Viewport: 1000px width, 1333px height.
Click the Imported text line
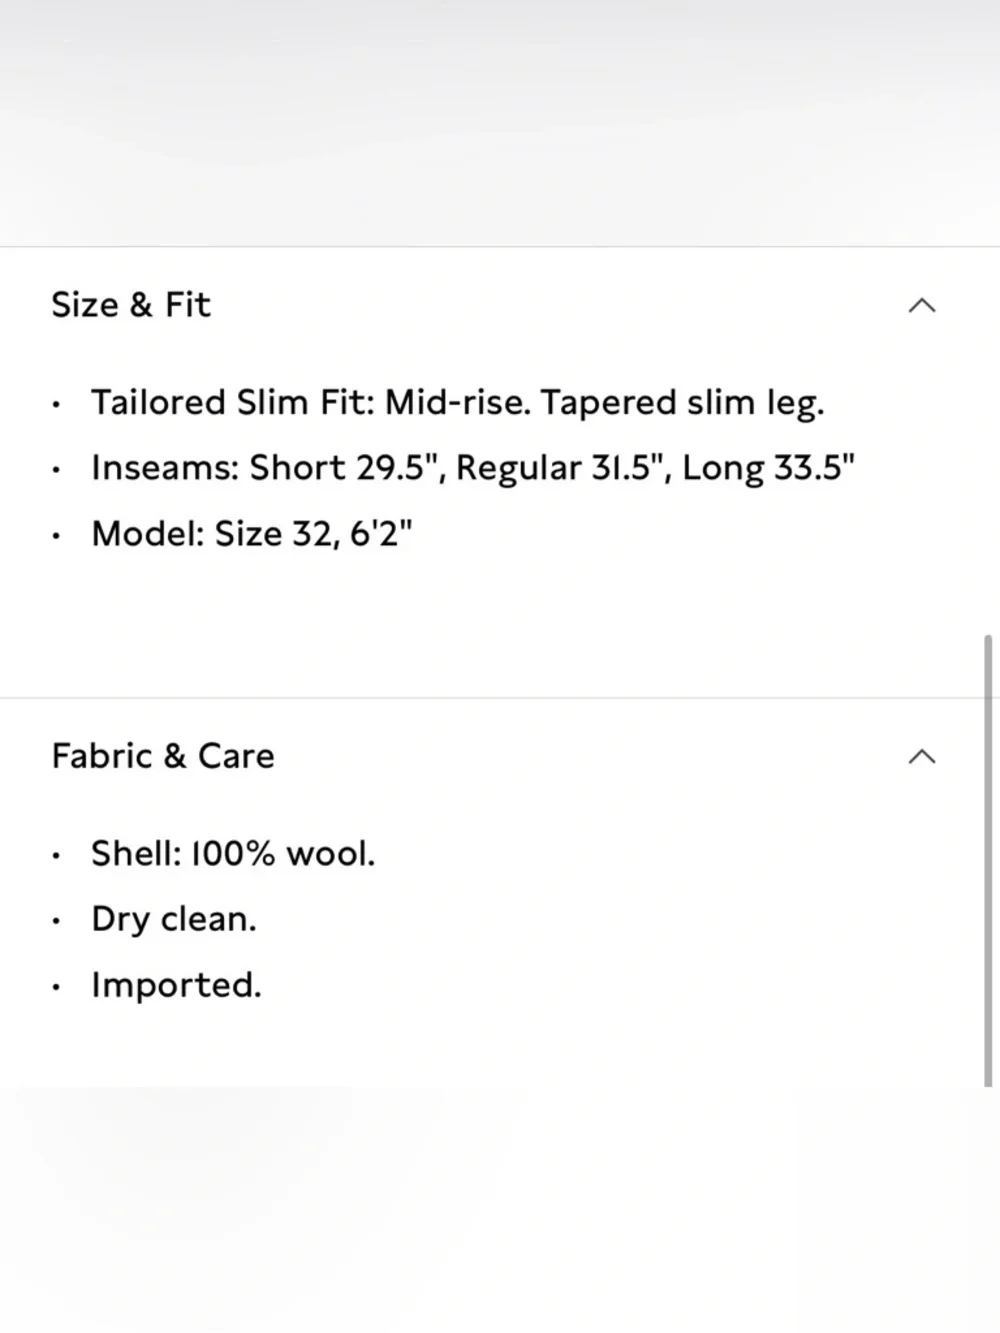coord(176,986)
